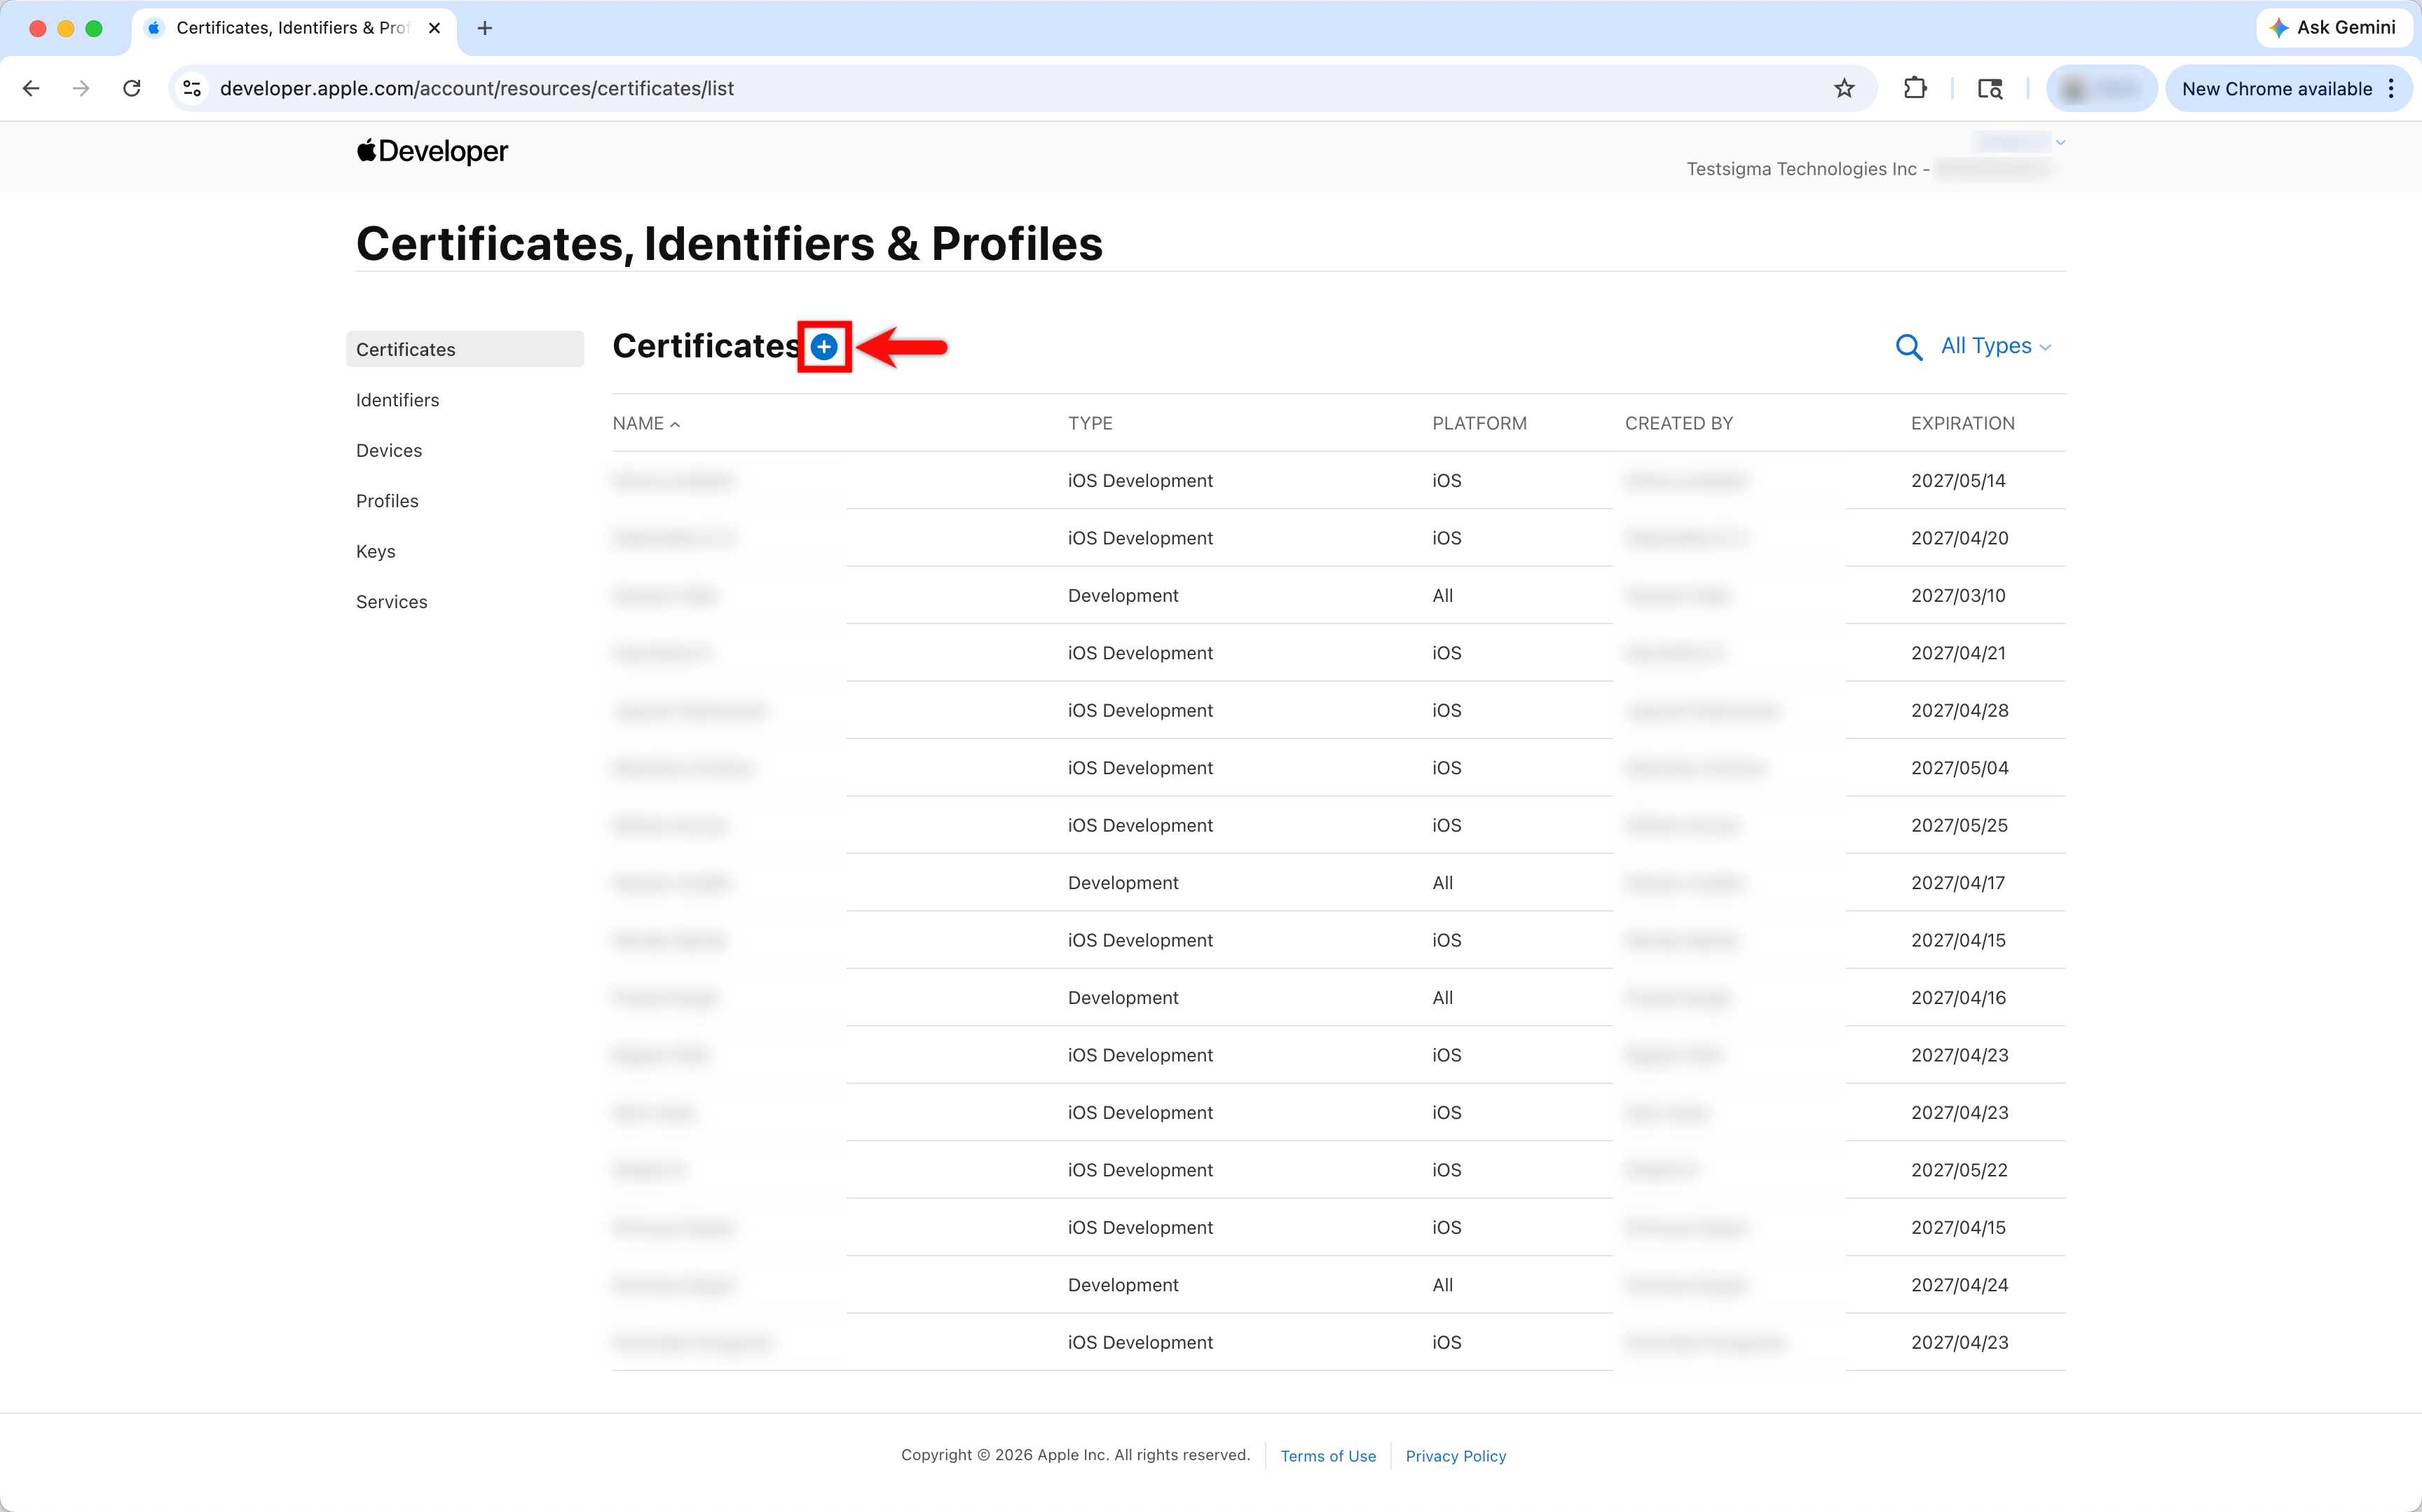2422x1512 pixels.
Task: Add a new certificate with the plus icon
Action: (824, 347)
